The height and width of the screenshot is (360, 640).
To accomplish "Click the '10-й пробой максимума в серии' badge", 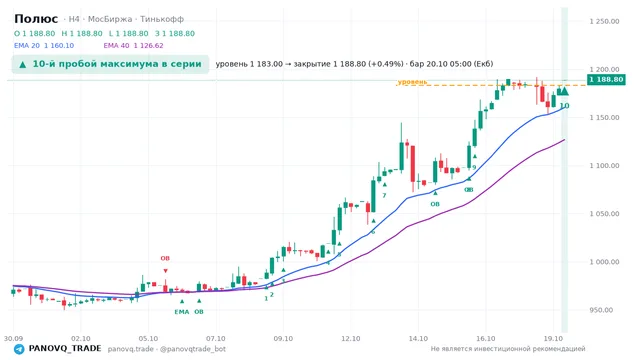I will coord(110,64).
